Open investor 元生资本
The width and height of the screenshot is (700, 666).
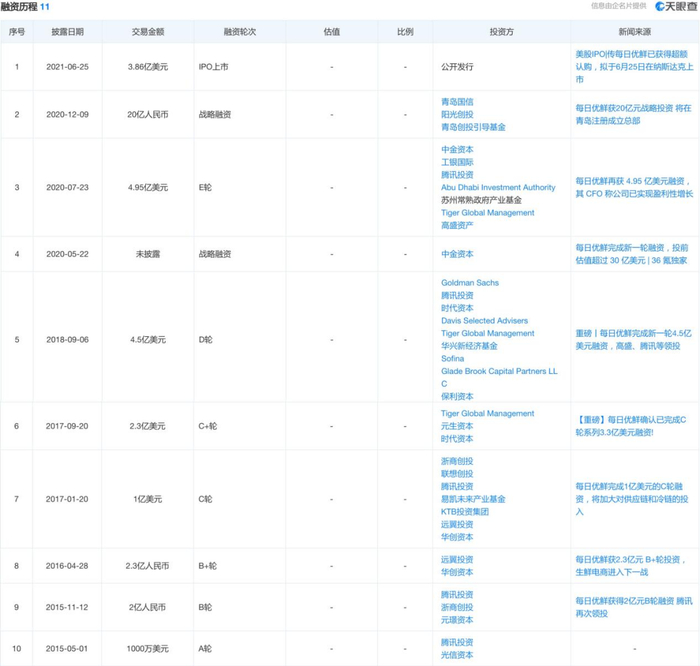pos(457,426)
